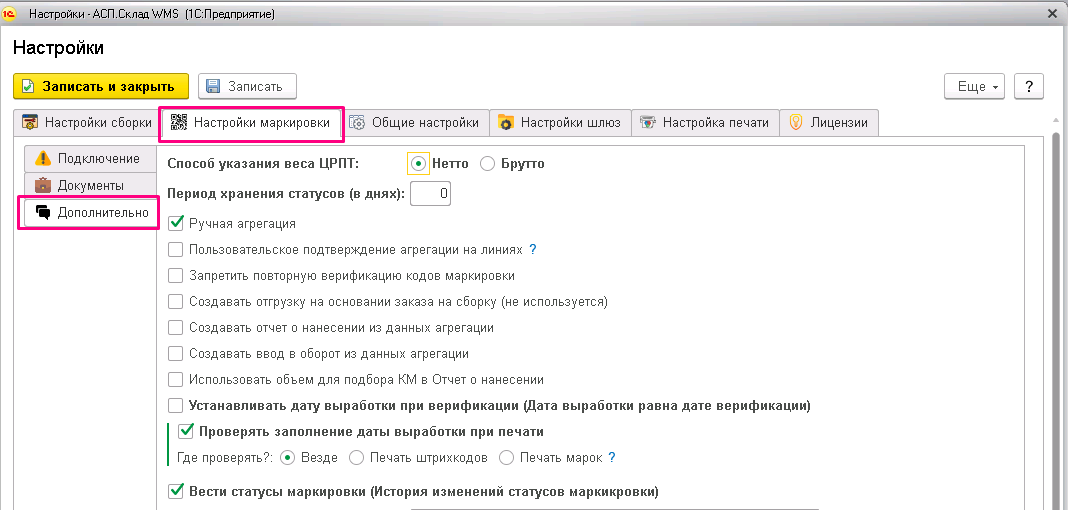This screenshot has width=1068, height=510.
Task: Check Создавать отгрузку на основании заказа
Action: pyautogui.click(x=176, y=302)
